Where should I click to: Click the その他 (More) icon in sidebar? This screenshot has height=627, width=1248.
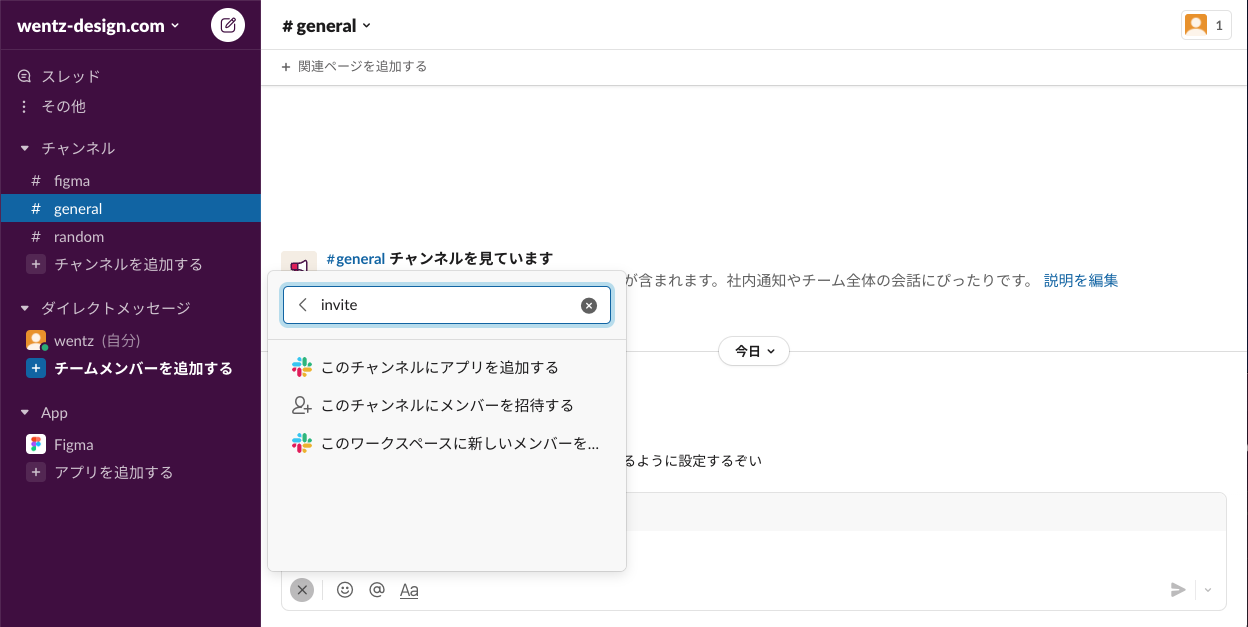(22, 106)
